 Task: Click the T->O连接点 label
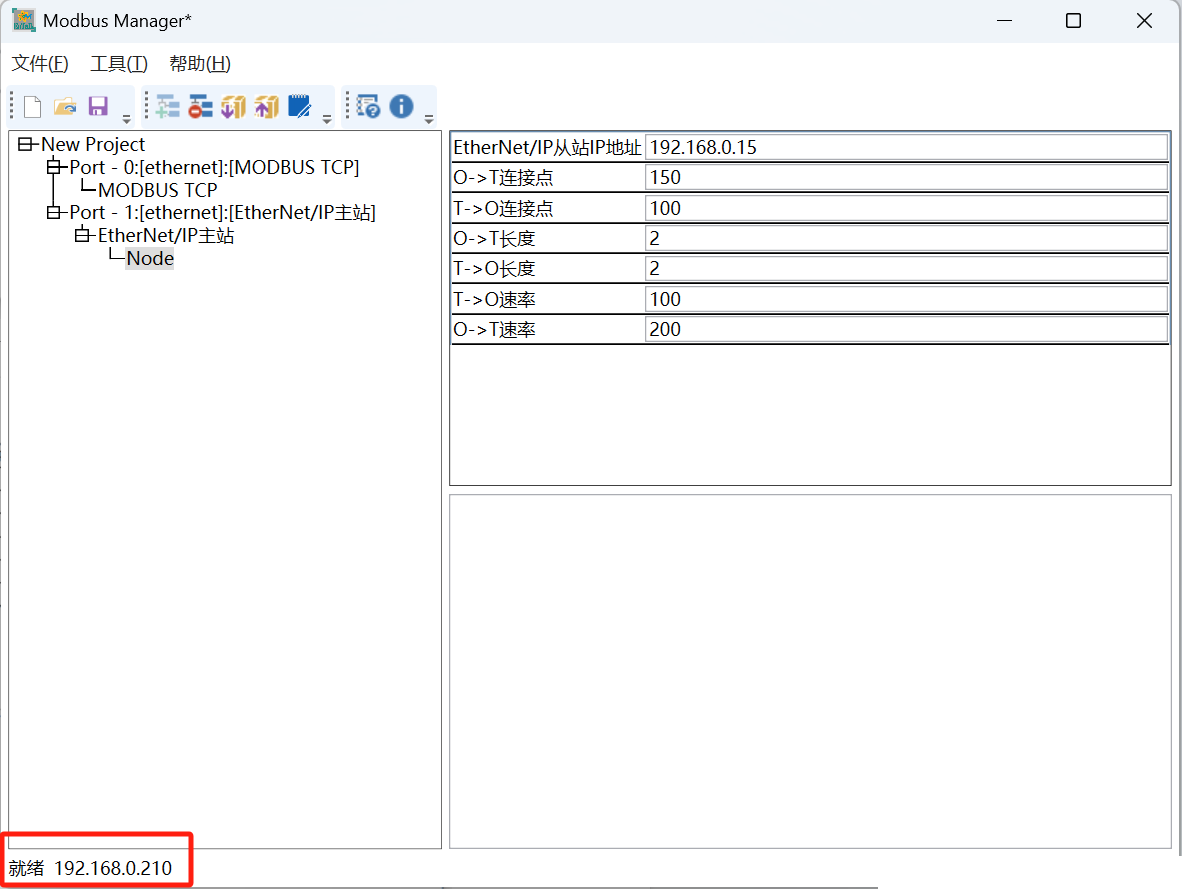(503, 208)
